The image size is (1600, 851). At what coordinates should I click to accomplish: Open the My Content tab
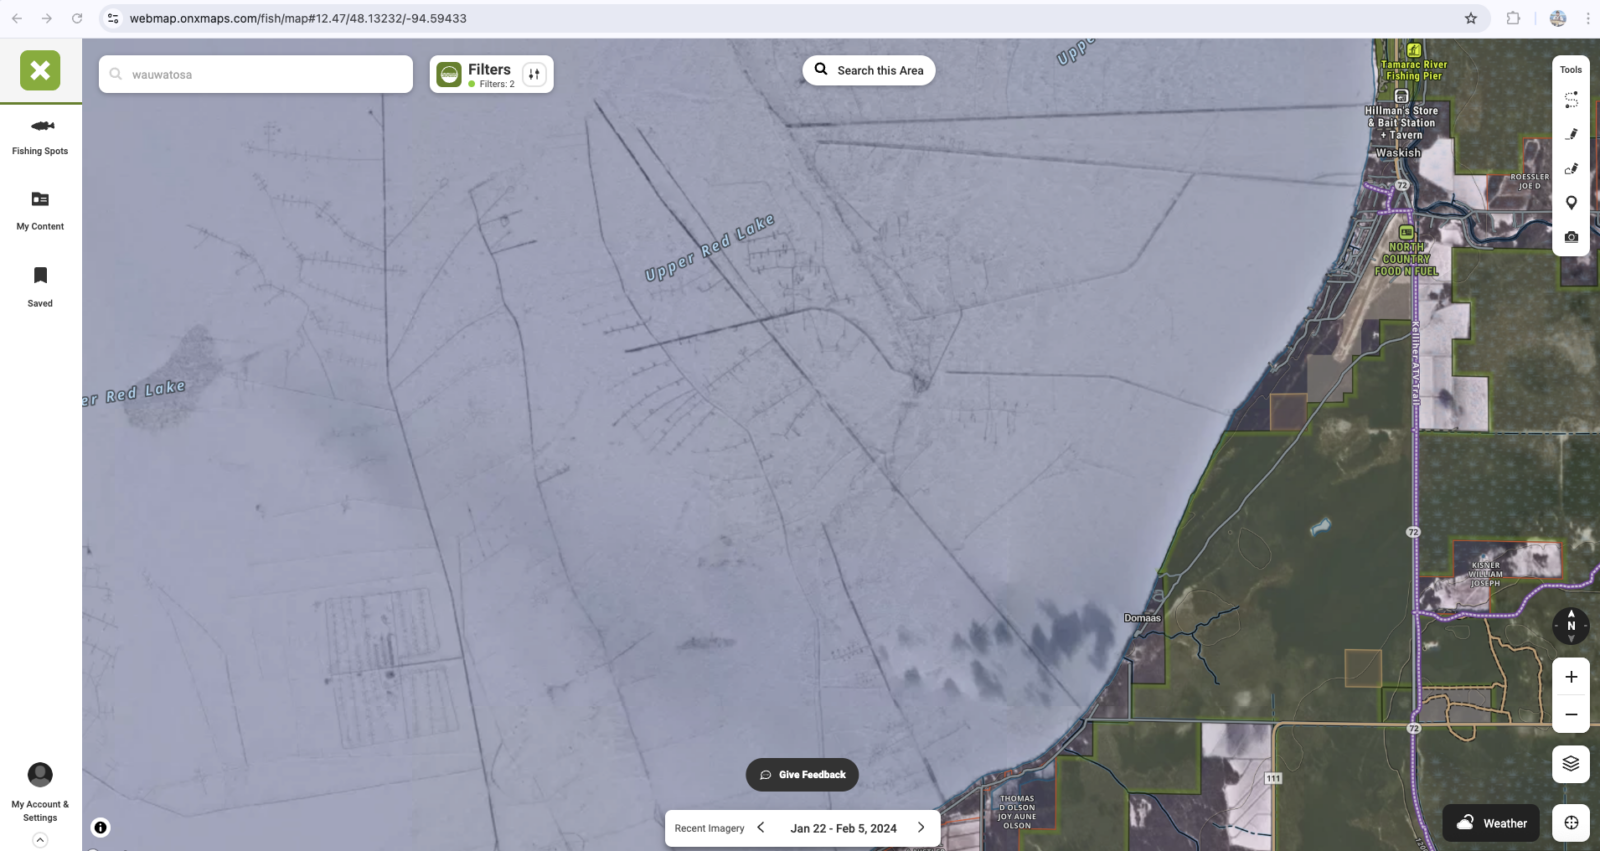40,210
